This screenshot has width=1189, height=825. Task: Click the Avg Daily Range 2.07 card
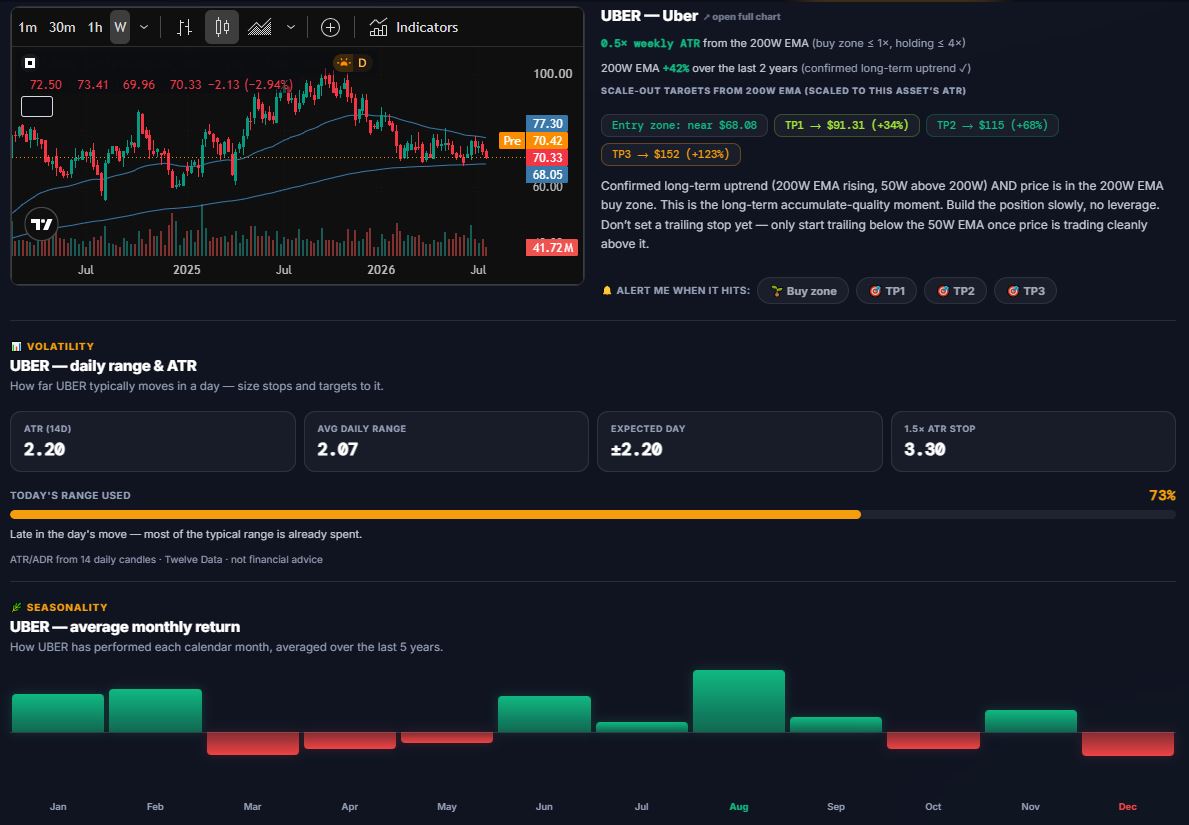(x=446, y=441)
